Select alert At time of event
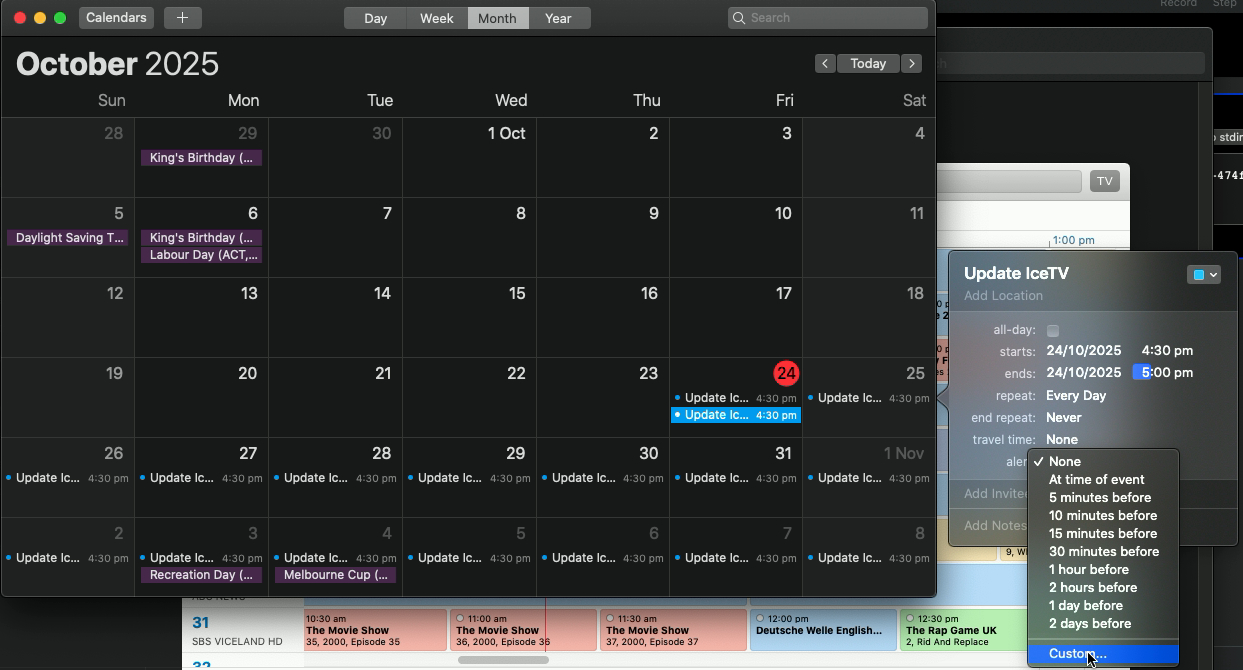 click(x=1103, y=480)
